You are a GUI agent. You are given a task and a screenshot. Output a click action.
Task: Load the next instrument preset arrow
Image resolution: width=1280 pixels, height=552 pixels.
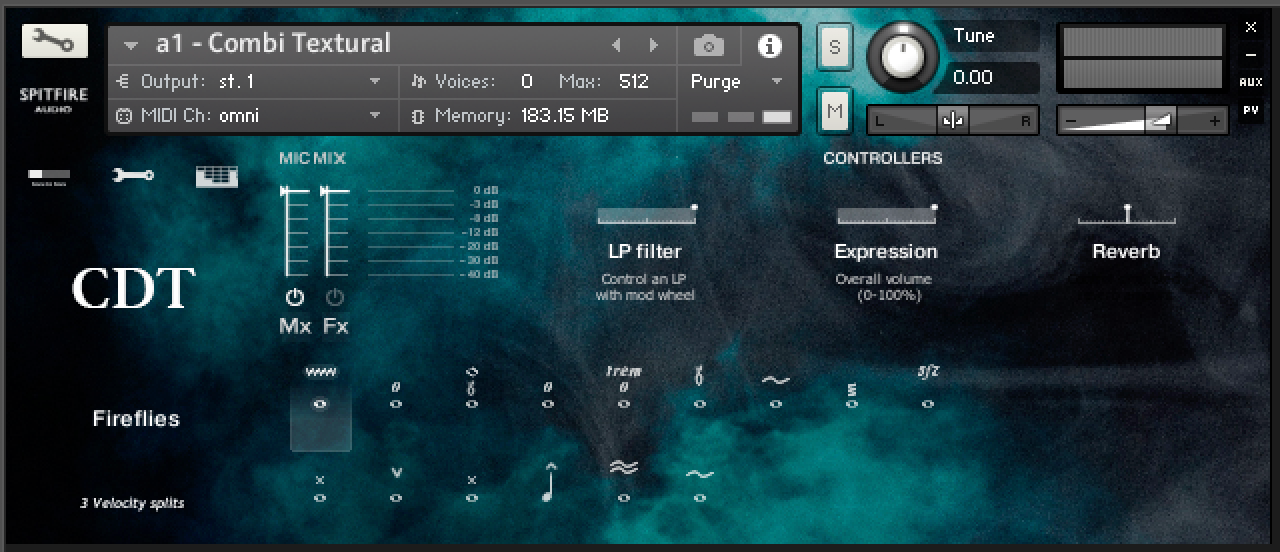click(654, 45)
